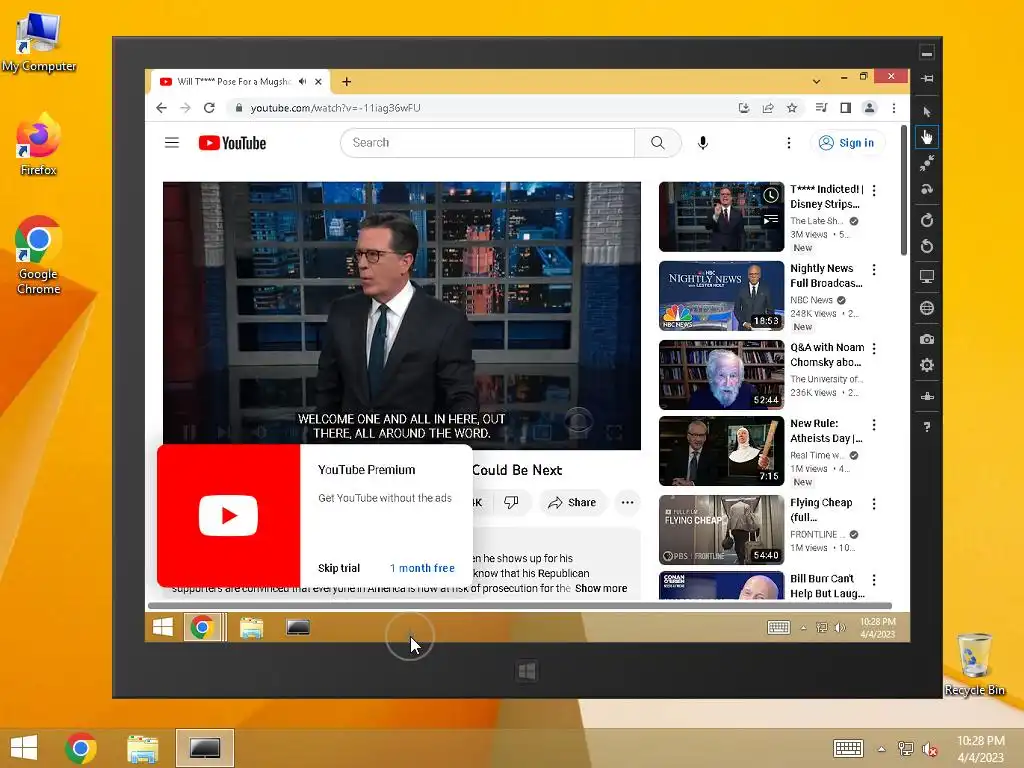Choose the pinch zoom gesture tool

coord(927,163)
